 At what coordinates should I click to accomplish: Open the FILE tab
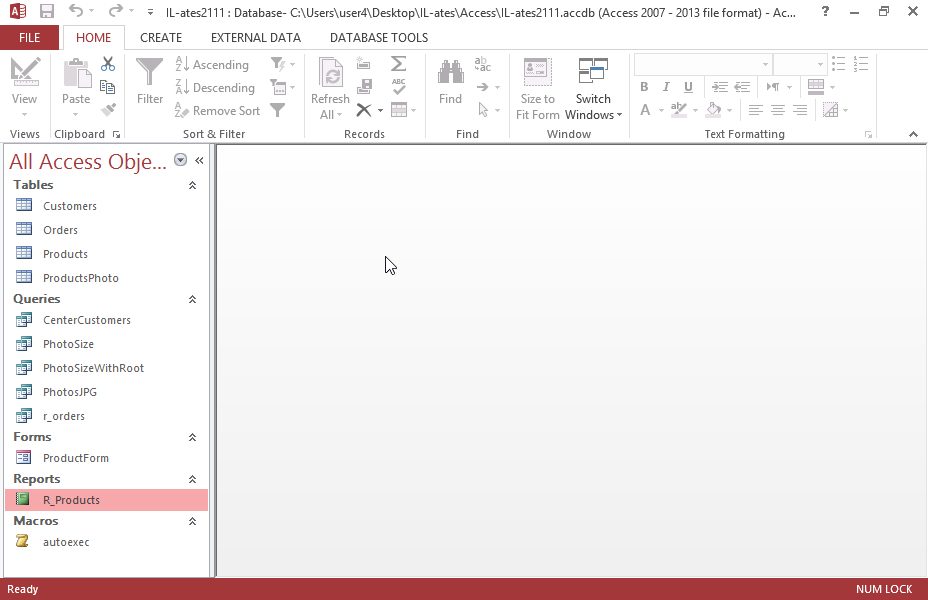pyautogui.click(x=30, y=38)
